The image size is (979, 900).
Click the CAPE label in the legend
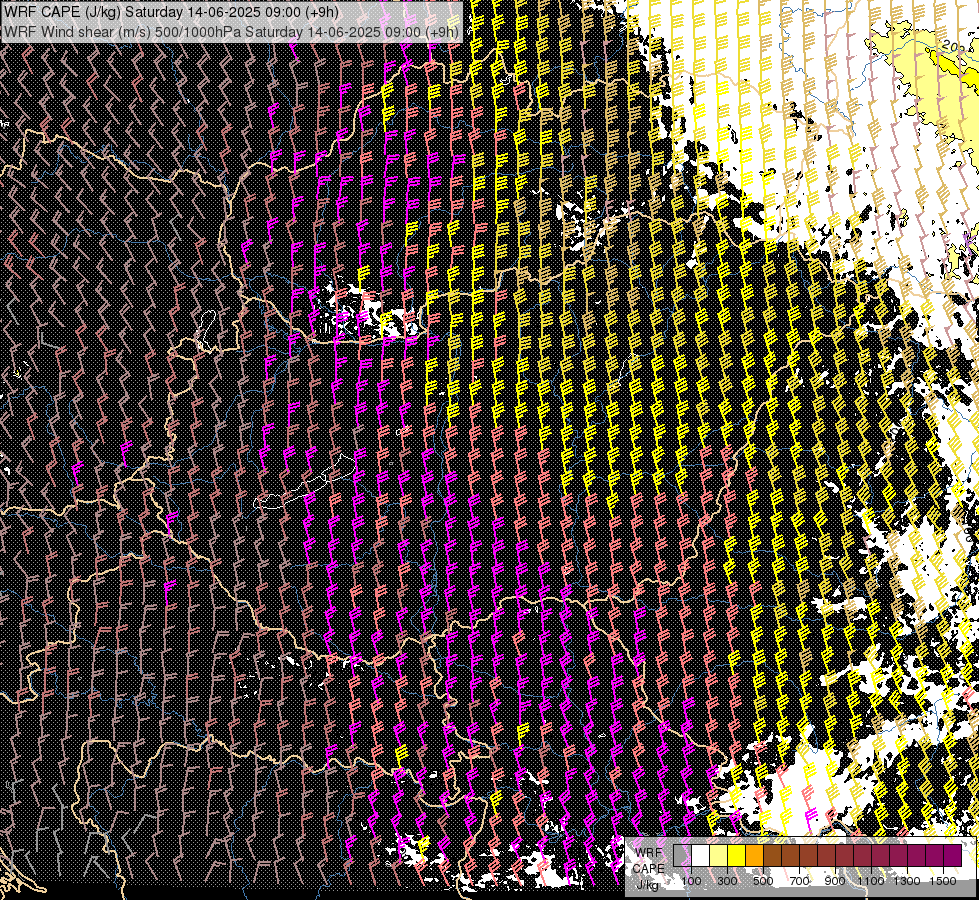(x=649, y=869)
